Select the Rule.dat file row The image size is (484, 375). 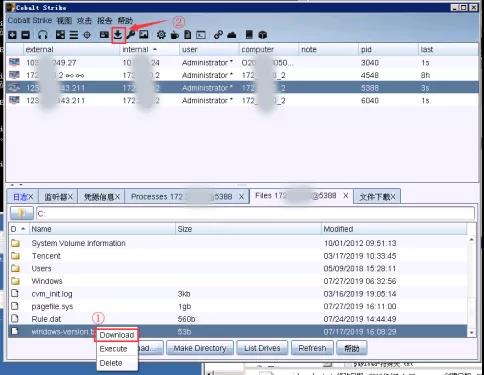[x=238, y=319]
